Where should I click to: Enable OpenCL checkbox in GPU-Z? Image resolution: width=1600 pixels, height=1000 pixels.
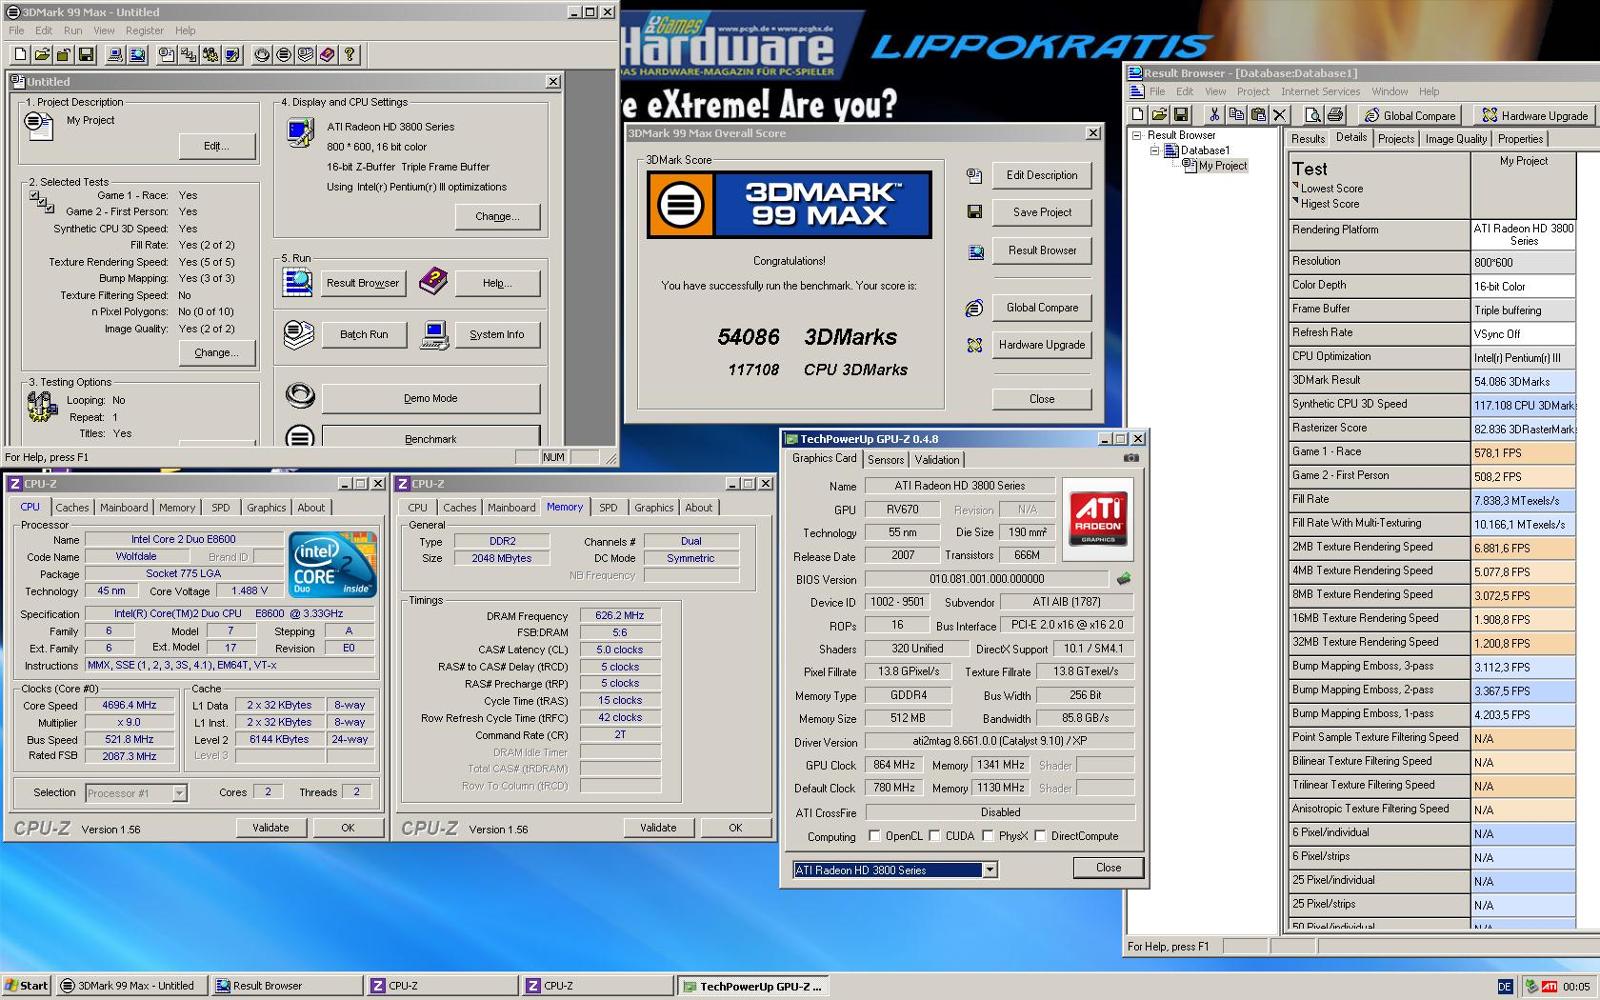[875, 836]
